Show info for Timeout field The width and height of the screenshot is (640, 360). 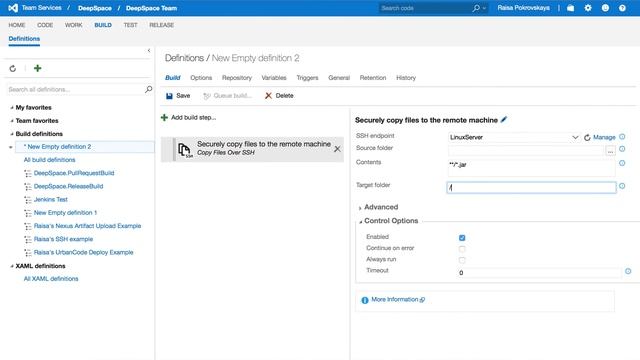[628, 271]
